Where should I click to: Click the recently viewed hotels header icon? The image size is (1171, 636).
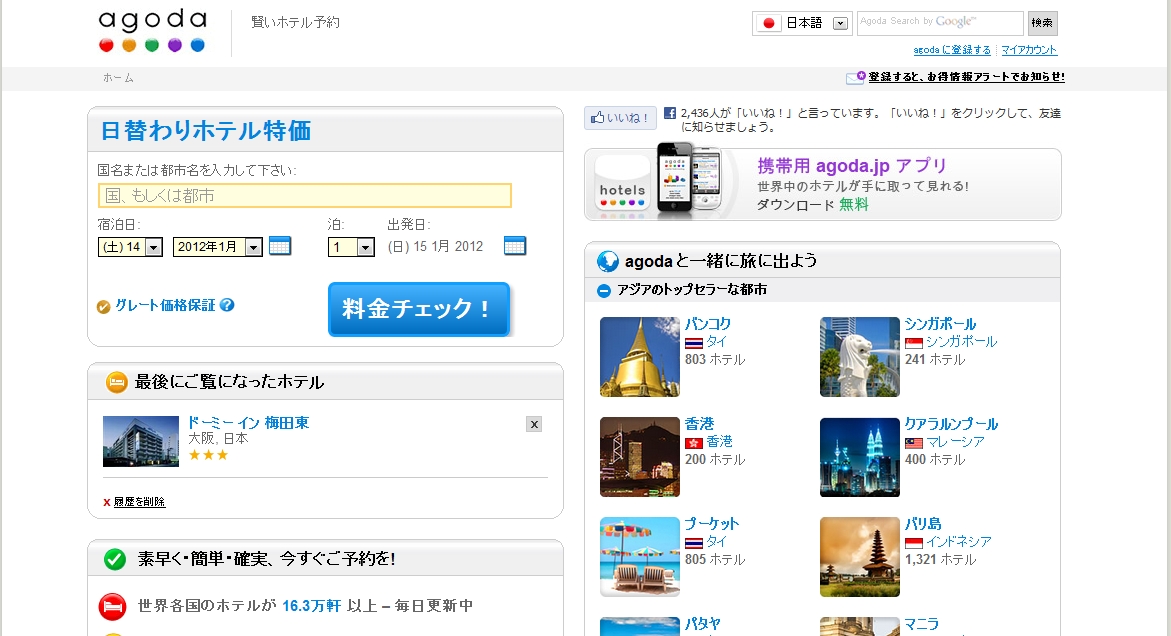[x=117, y=382]
